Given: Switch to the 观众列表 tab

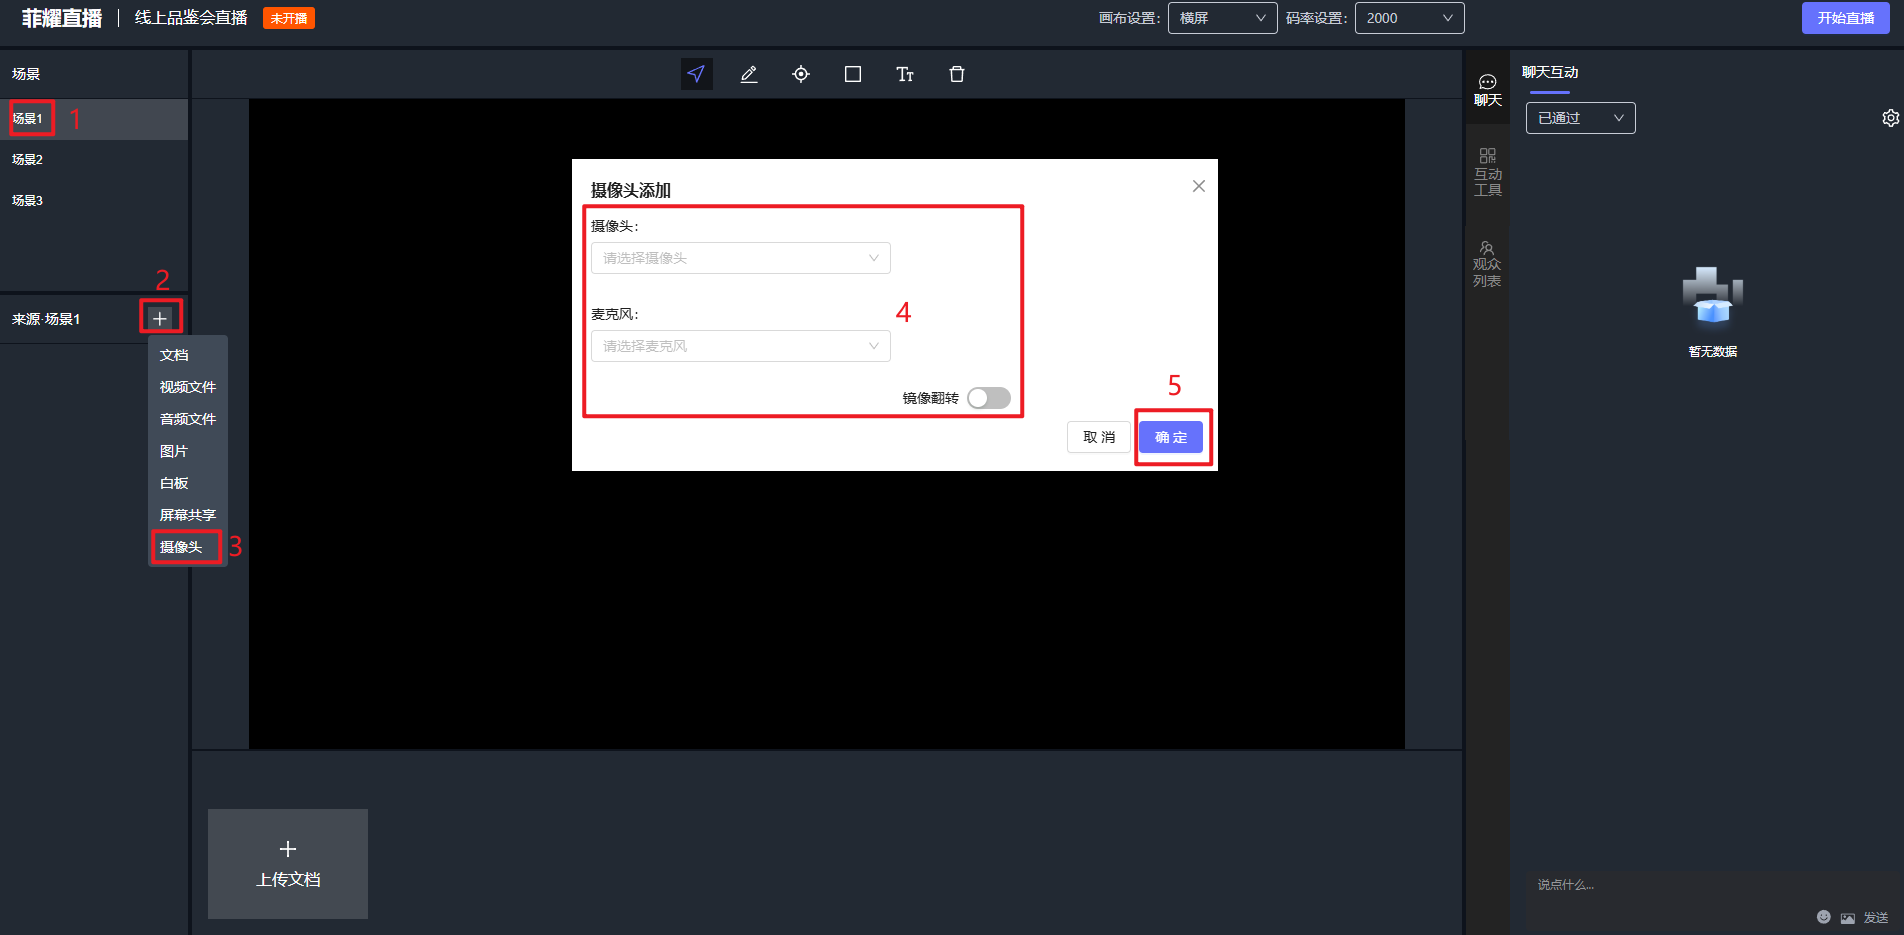Looking at the screenshot, I should (x=1487, y=264).
